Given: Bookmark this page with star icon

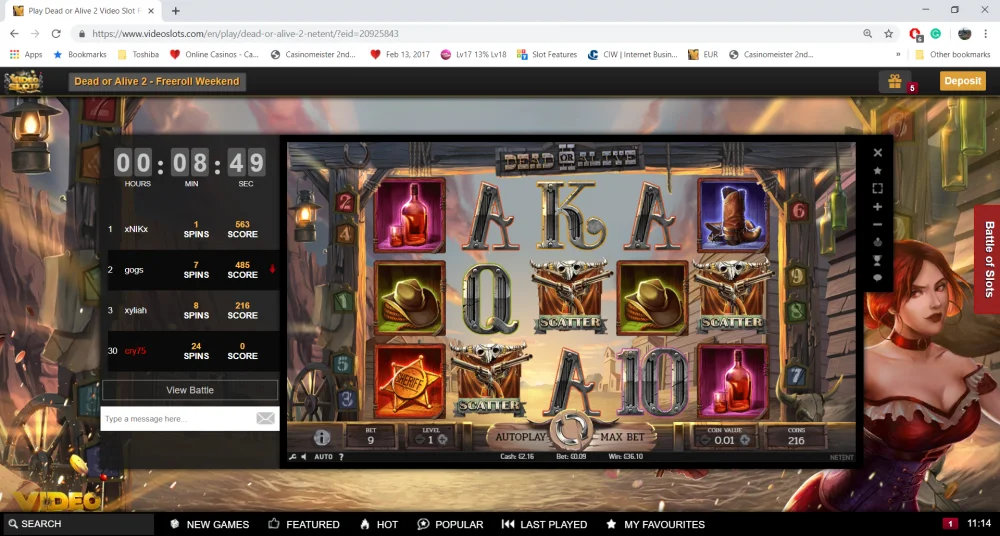Looking at the screenshot, I should tap(888, 33).
